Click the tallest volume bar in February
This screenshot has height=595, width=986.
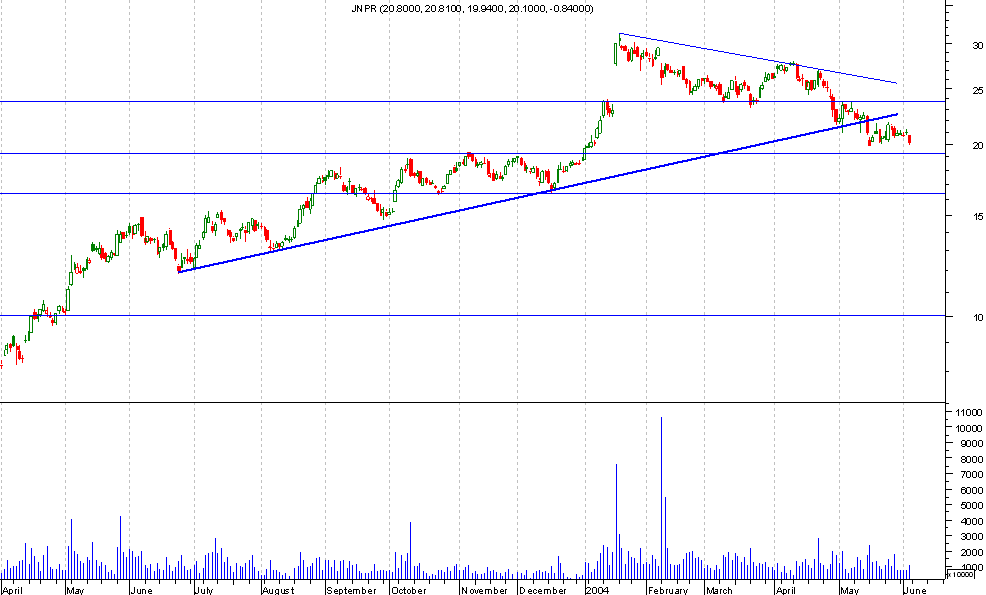pos(661,498)
